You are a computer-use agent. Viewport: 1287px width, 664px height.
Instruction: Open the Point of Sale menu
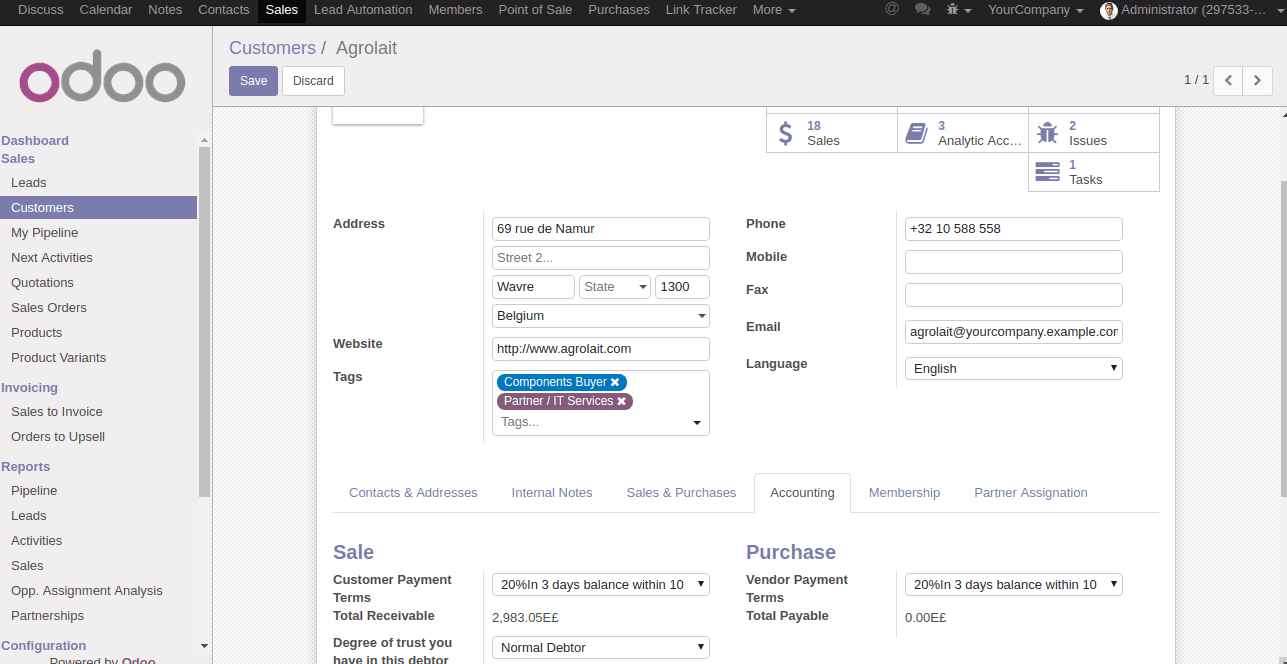pyautogui.click(x=535, y=10)
